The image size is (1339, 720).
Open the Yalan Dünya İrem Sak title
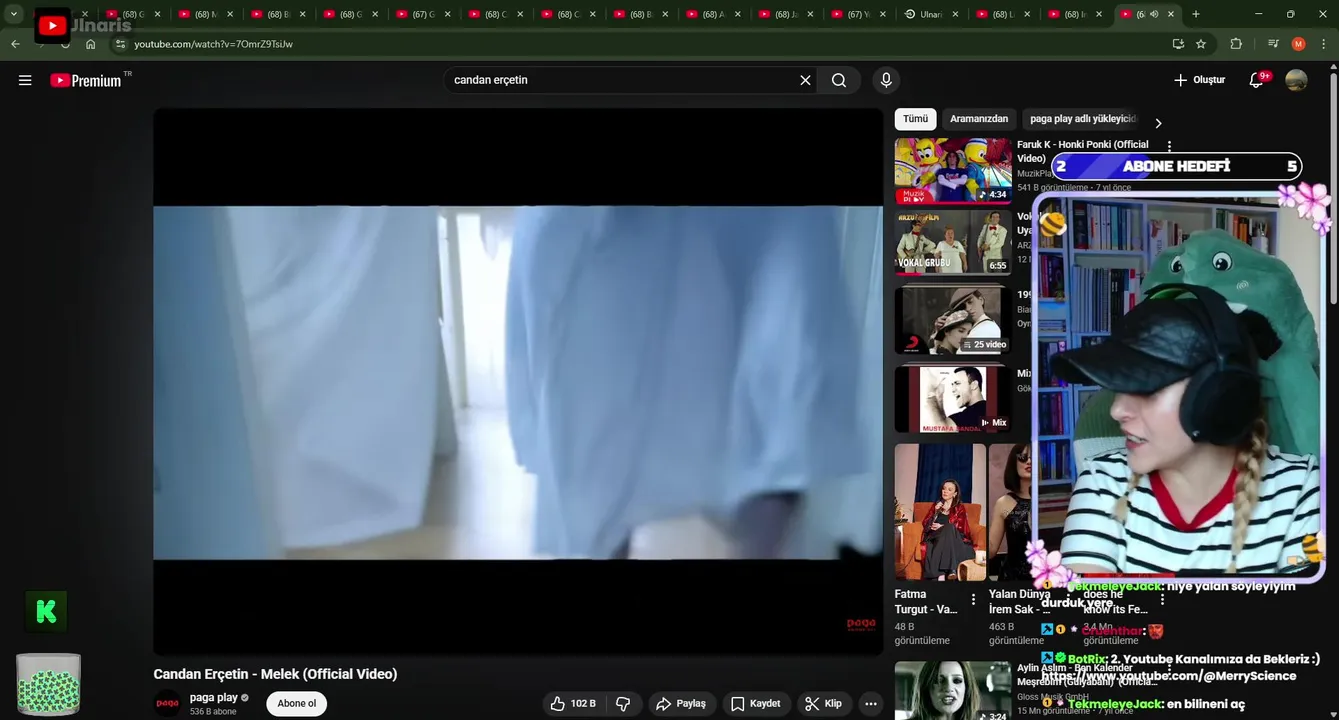coord(1020,601)
